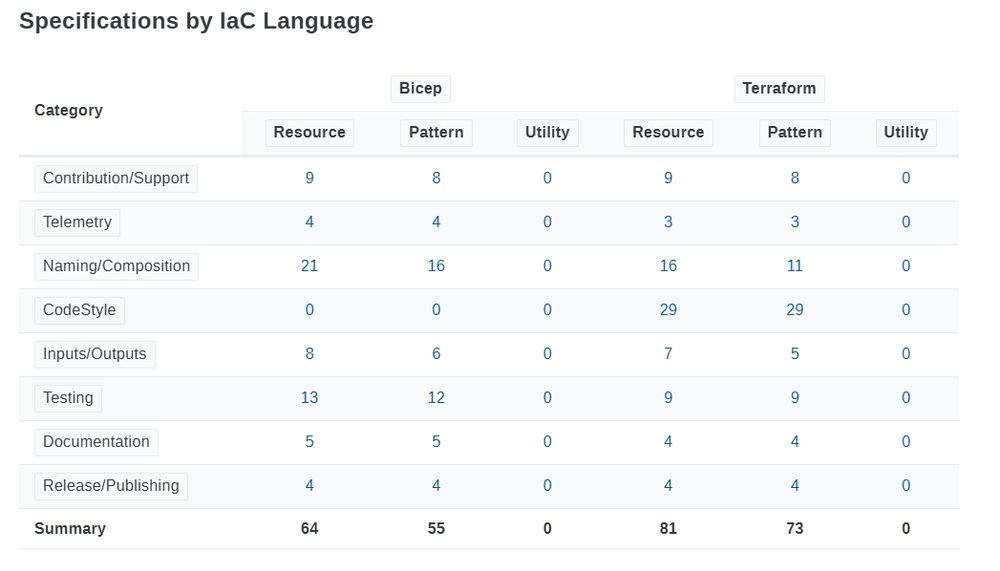Click Terraform Pattern count 5 in Inputs/Outputs row
Image resolution: width=1000 pixels, height=571 pixels.
point(795,355)
